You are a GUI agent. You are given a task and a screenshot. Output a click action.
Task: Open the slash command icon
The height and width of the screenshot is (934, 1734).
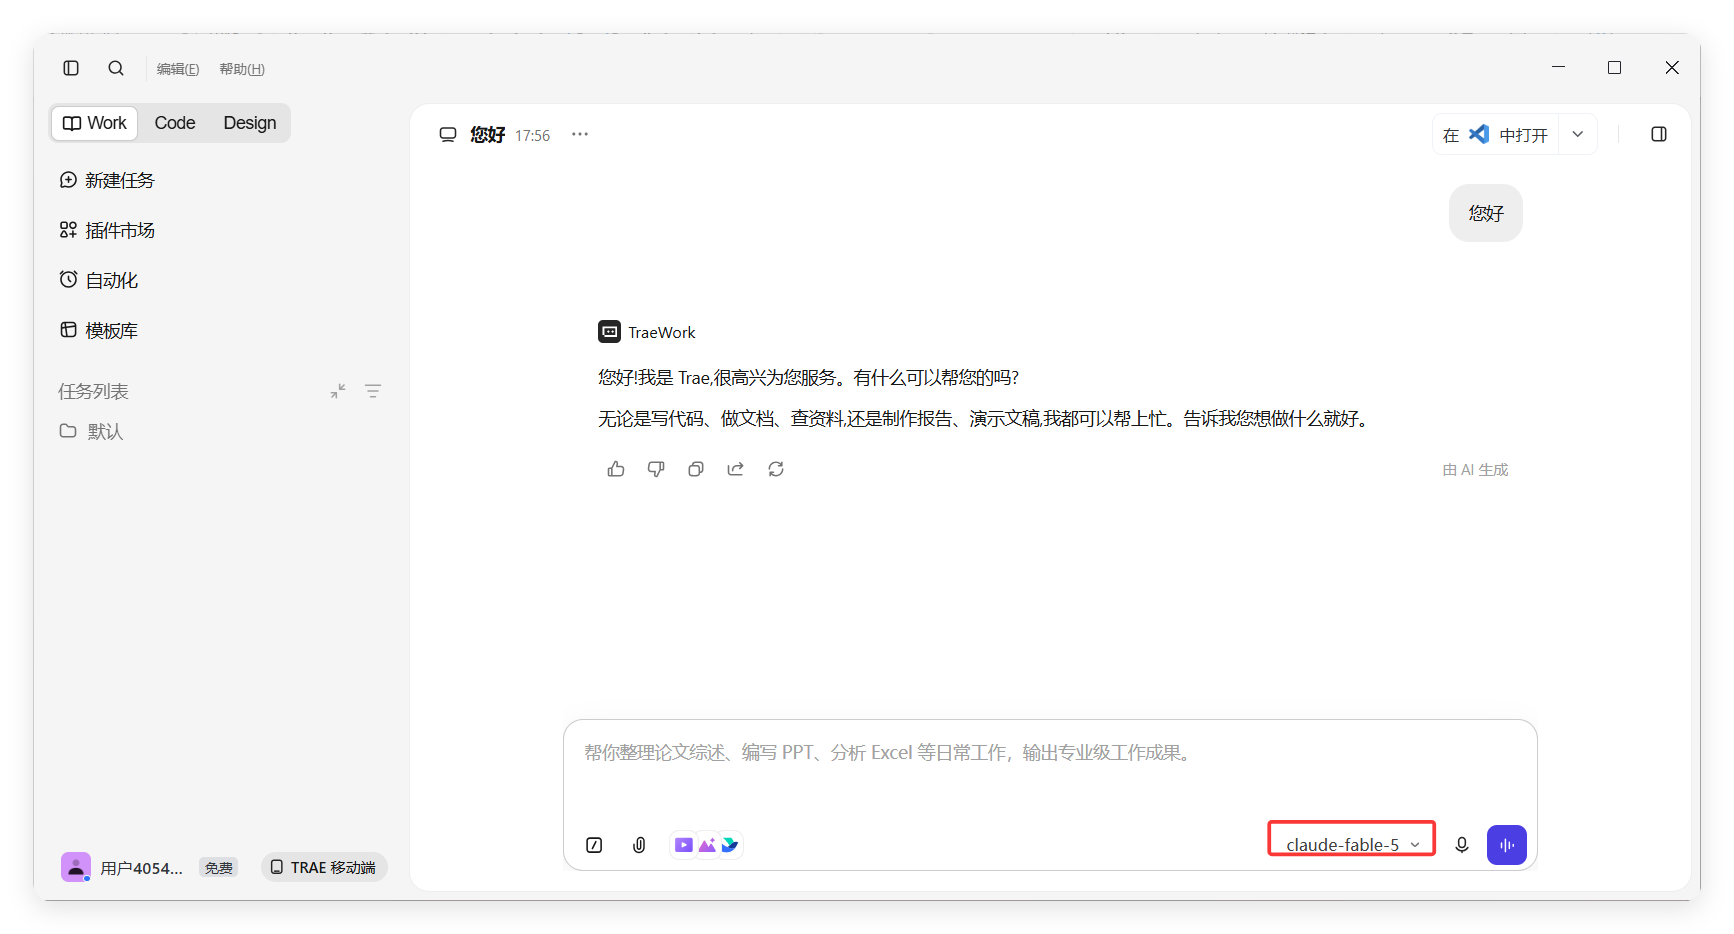[x=594, y=845]
